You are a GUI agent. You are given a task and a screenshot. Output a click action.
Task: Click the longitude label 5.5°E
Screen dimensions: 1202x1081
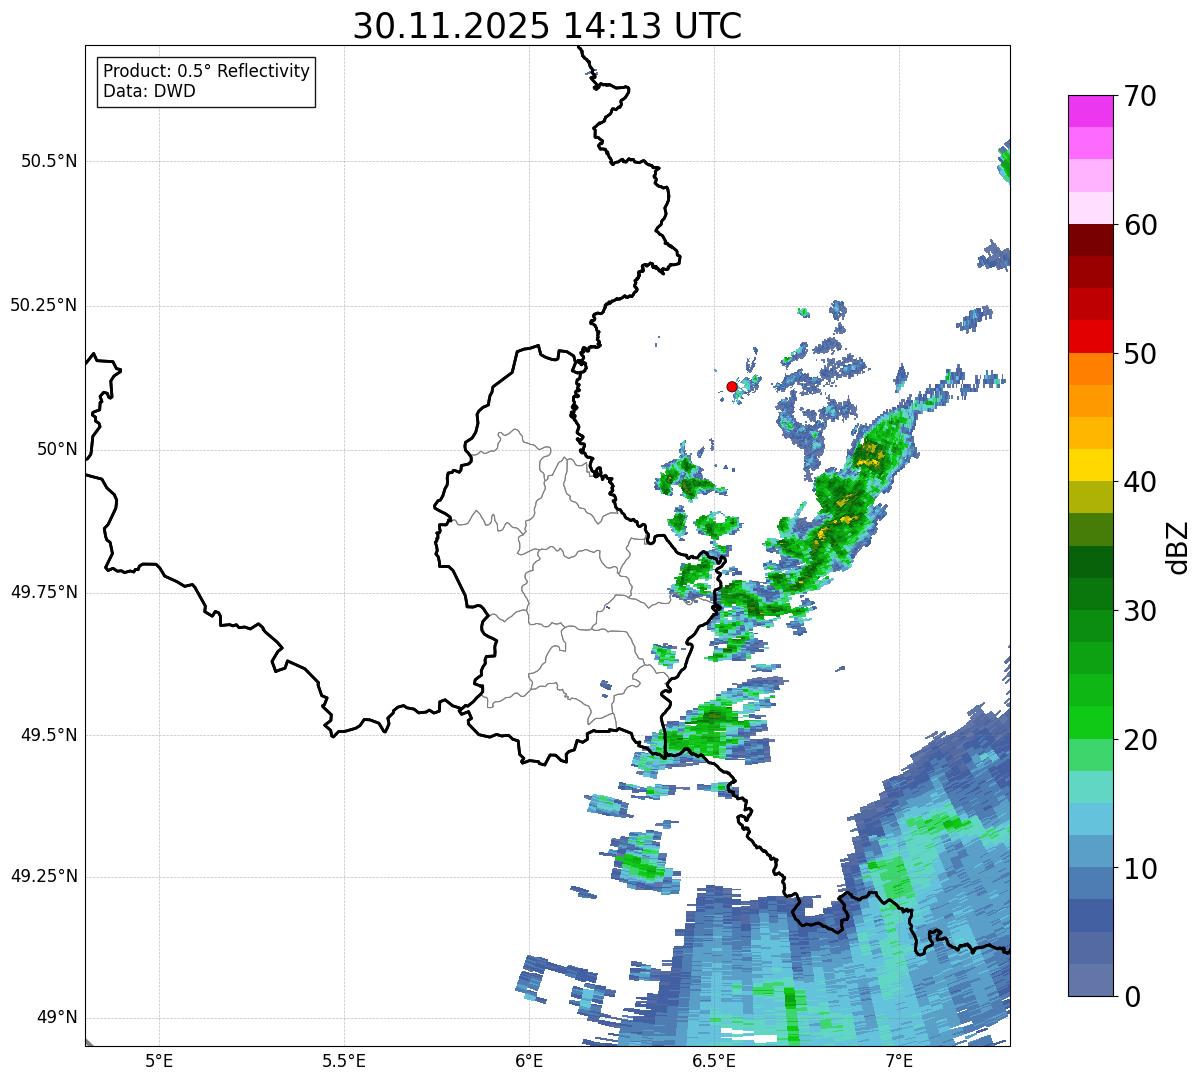(344, 1060)
